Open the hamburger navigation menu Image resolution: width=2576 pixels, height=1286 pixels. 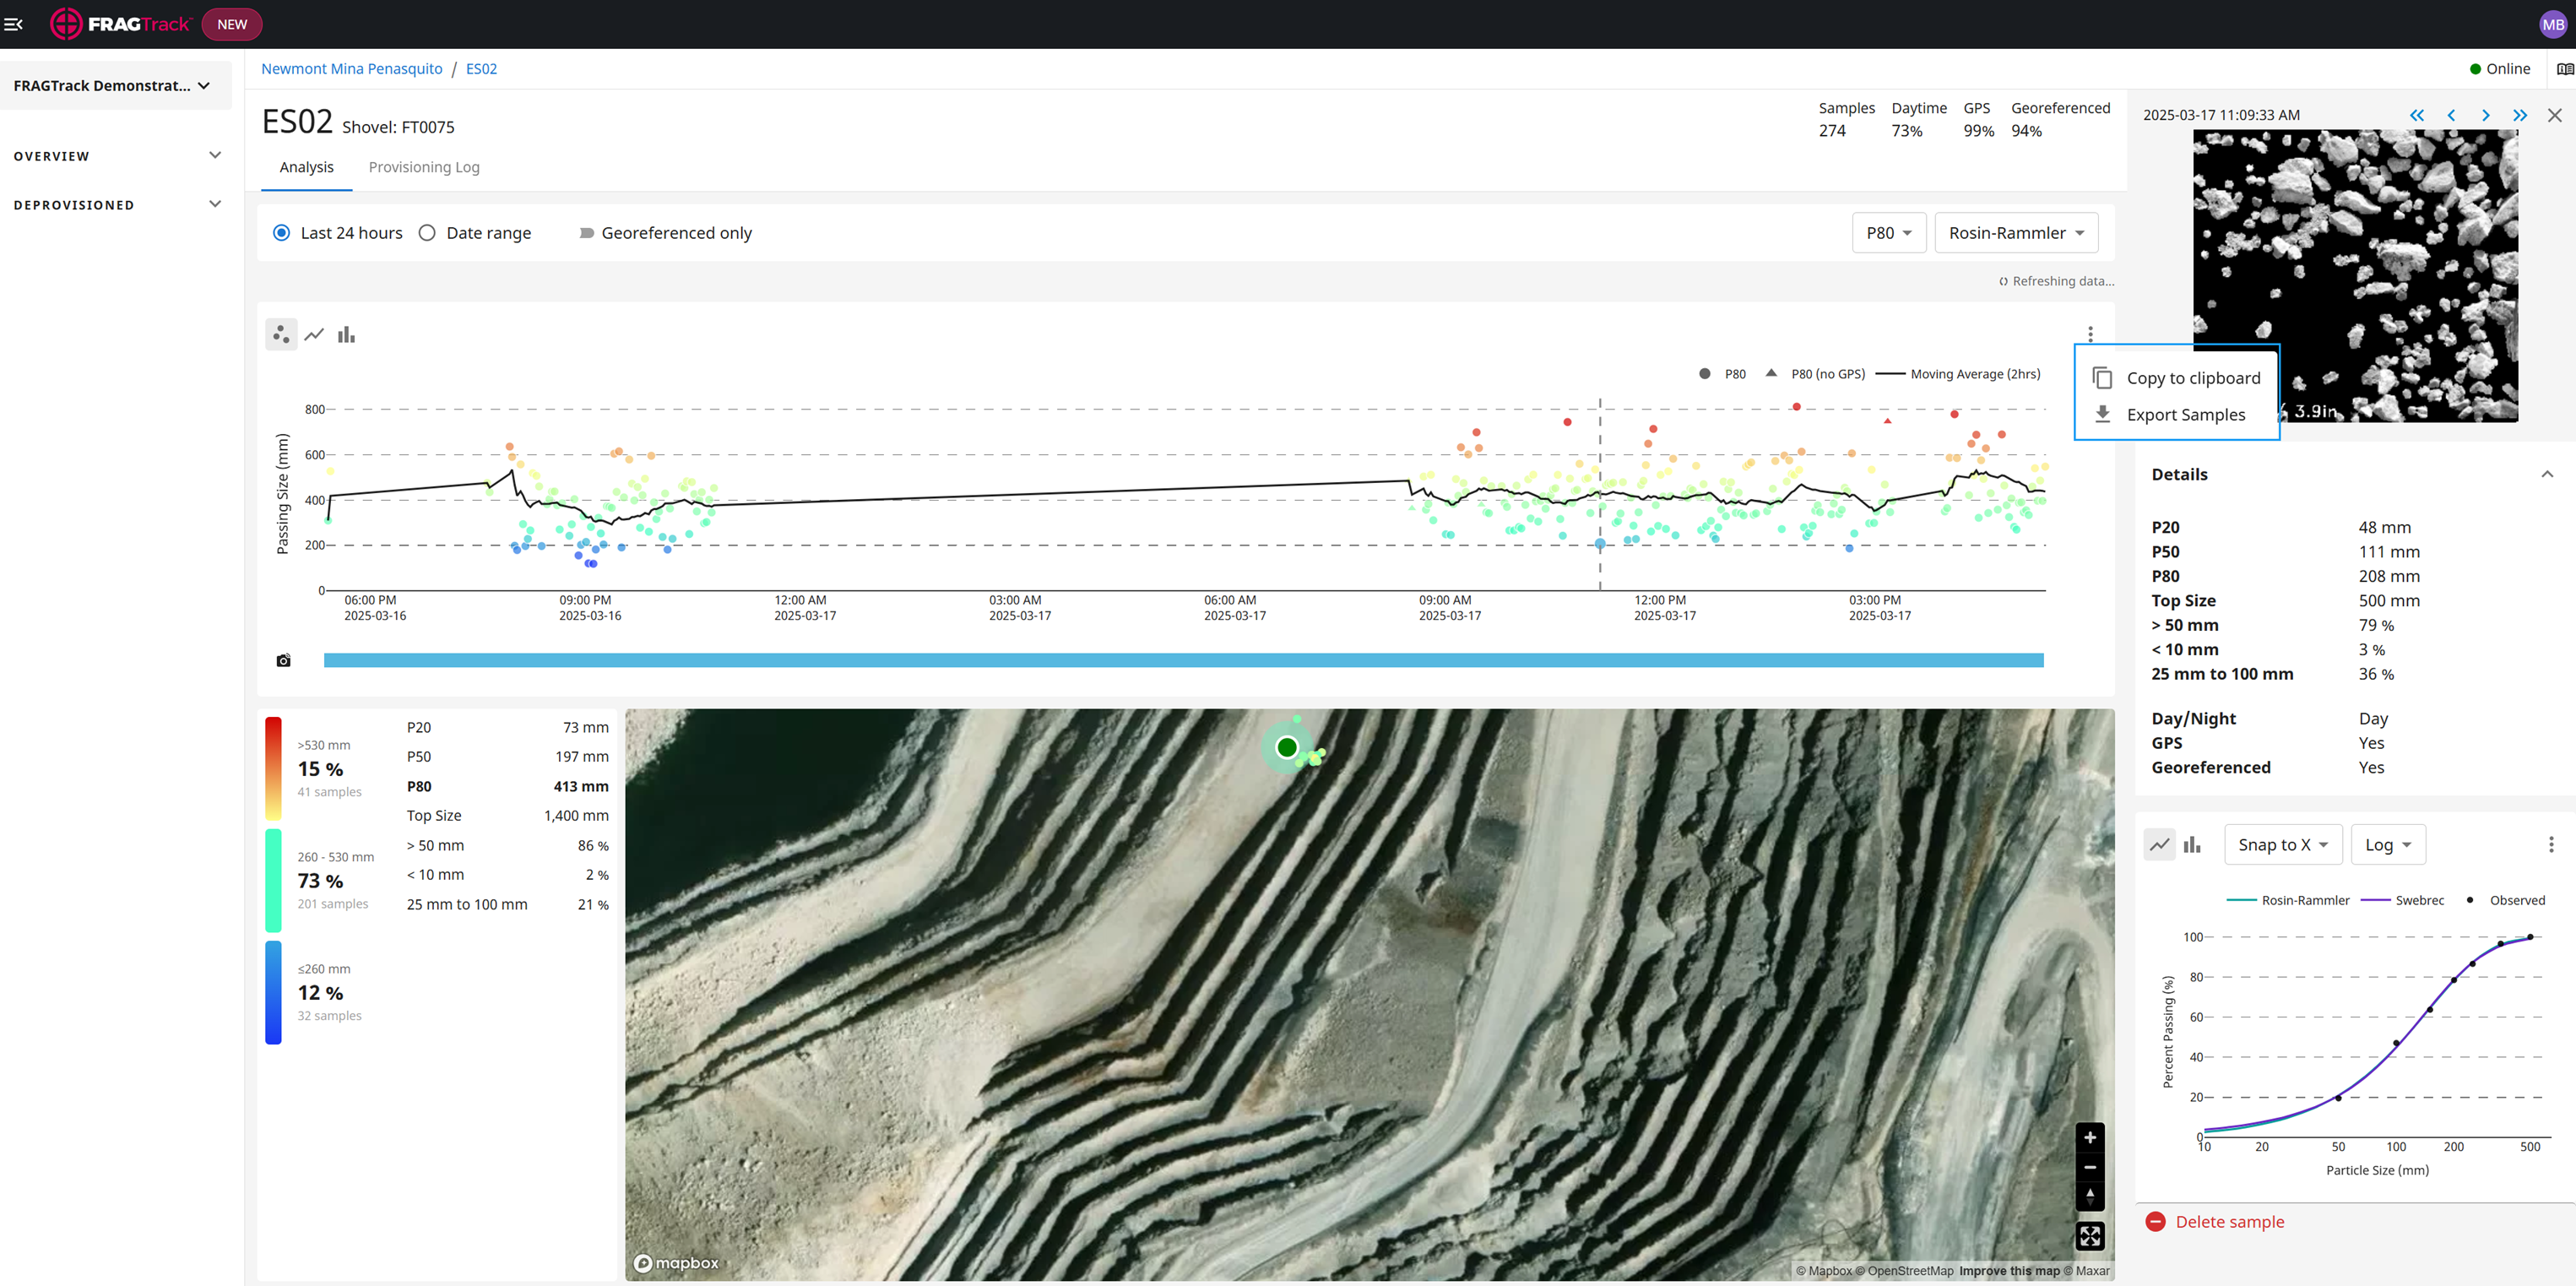point(14,24)
